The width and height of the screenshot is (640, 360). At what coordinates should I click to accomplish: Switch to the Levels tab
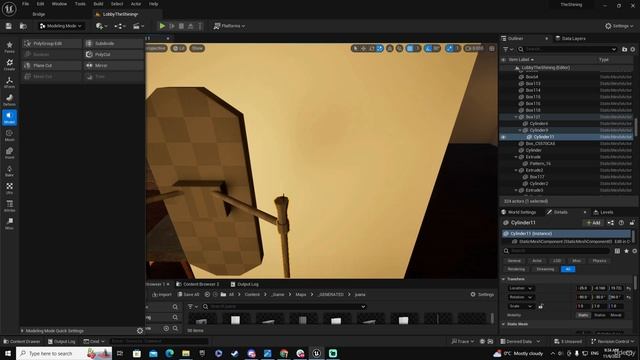(603, 212)
